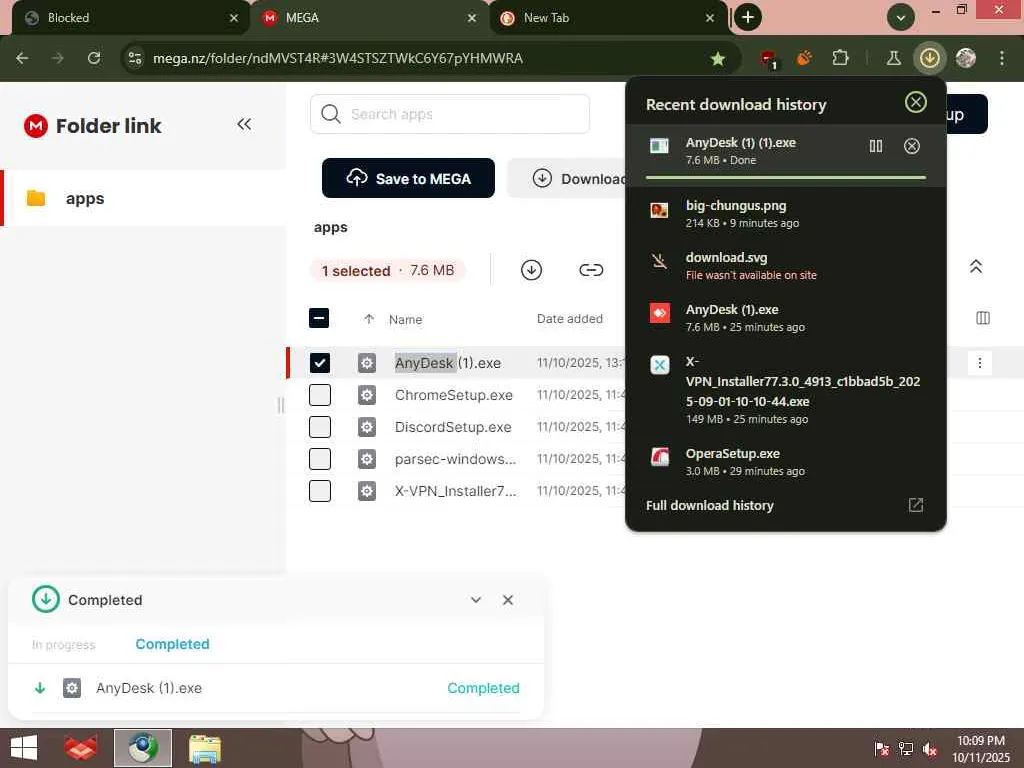Click the Download button

(x=567, y=178)
